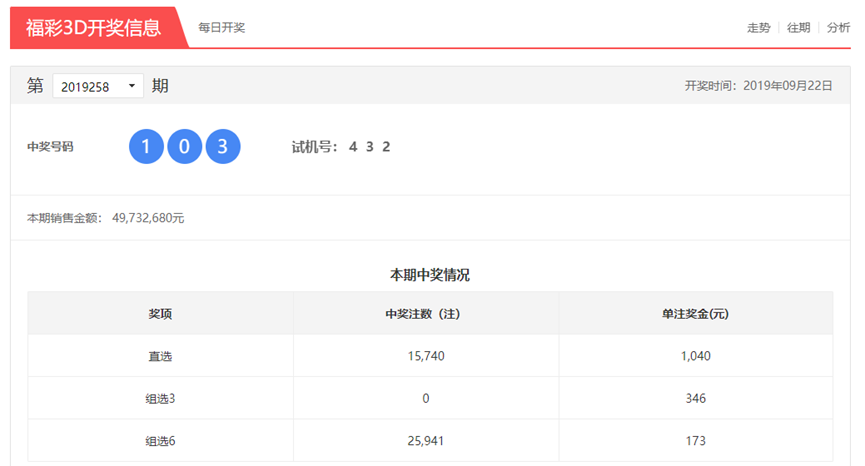Click the sales amount 49,732,680元
Image resolution: width=865 pixels, height=466 pixels.
tap(148, 218)
